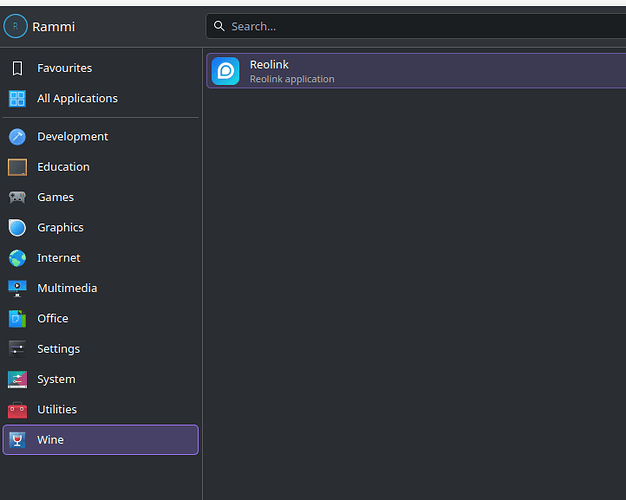Click the All Applications grid icon
The image size is (626, 500).
click(17, 99)
